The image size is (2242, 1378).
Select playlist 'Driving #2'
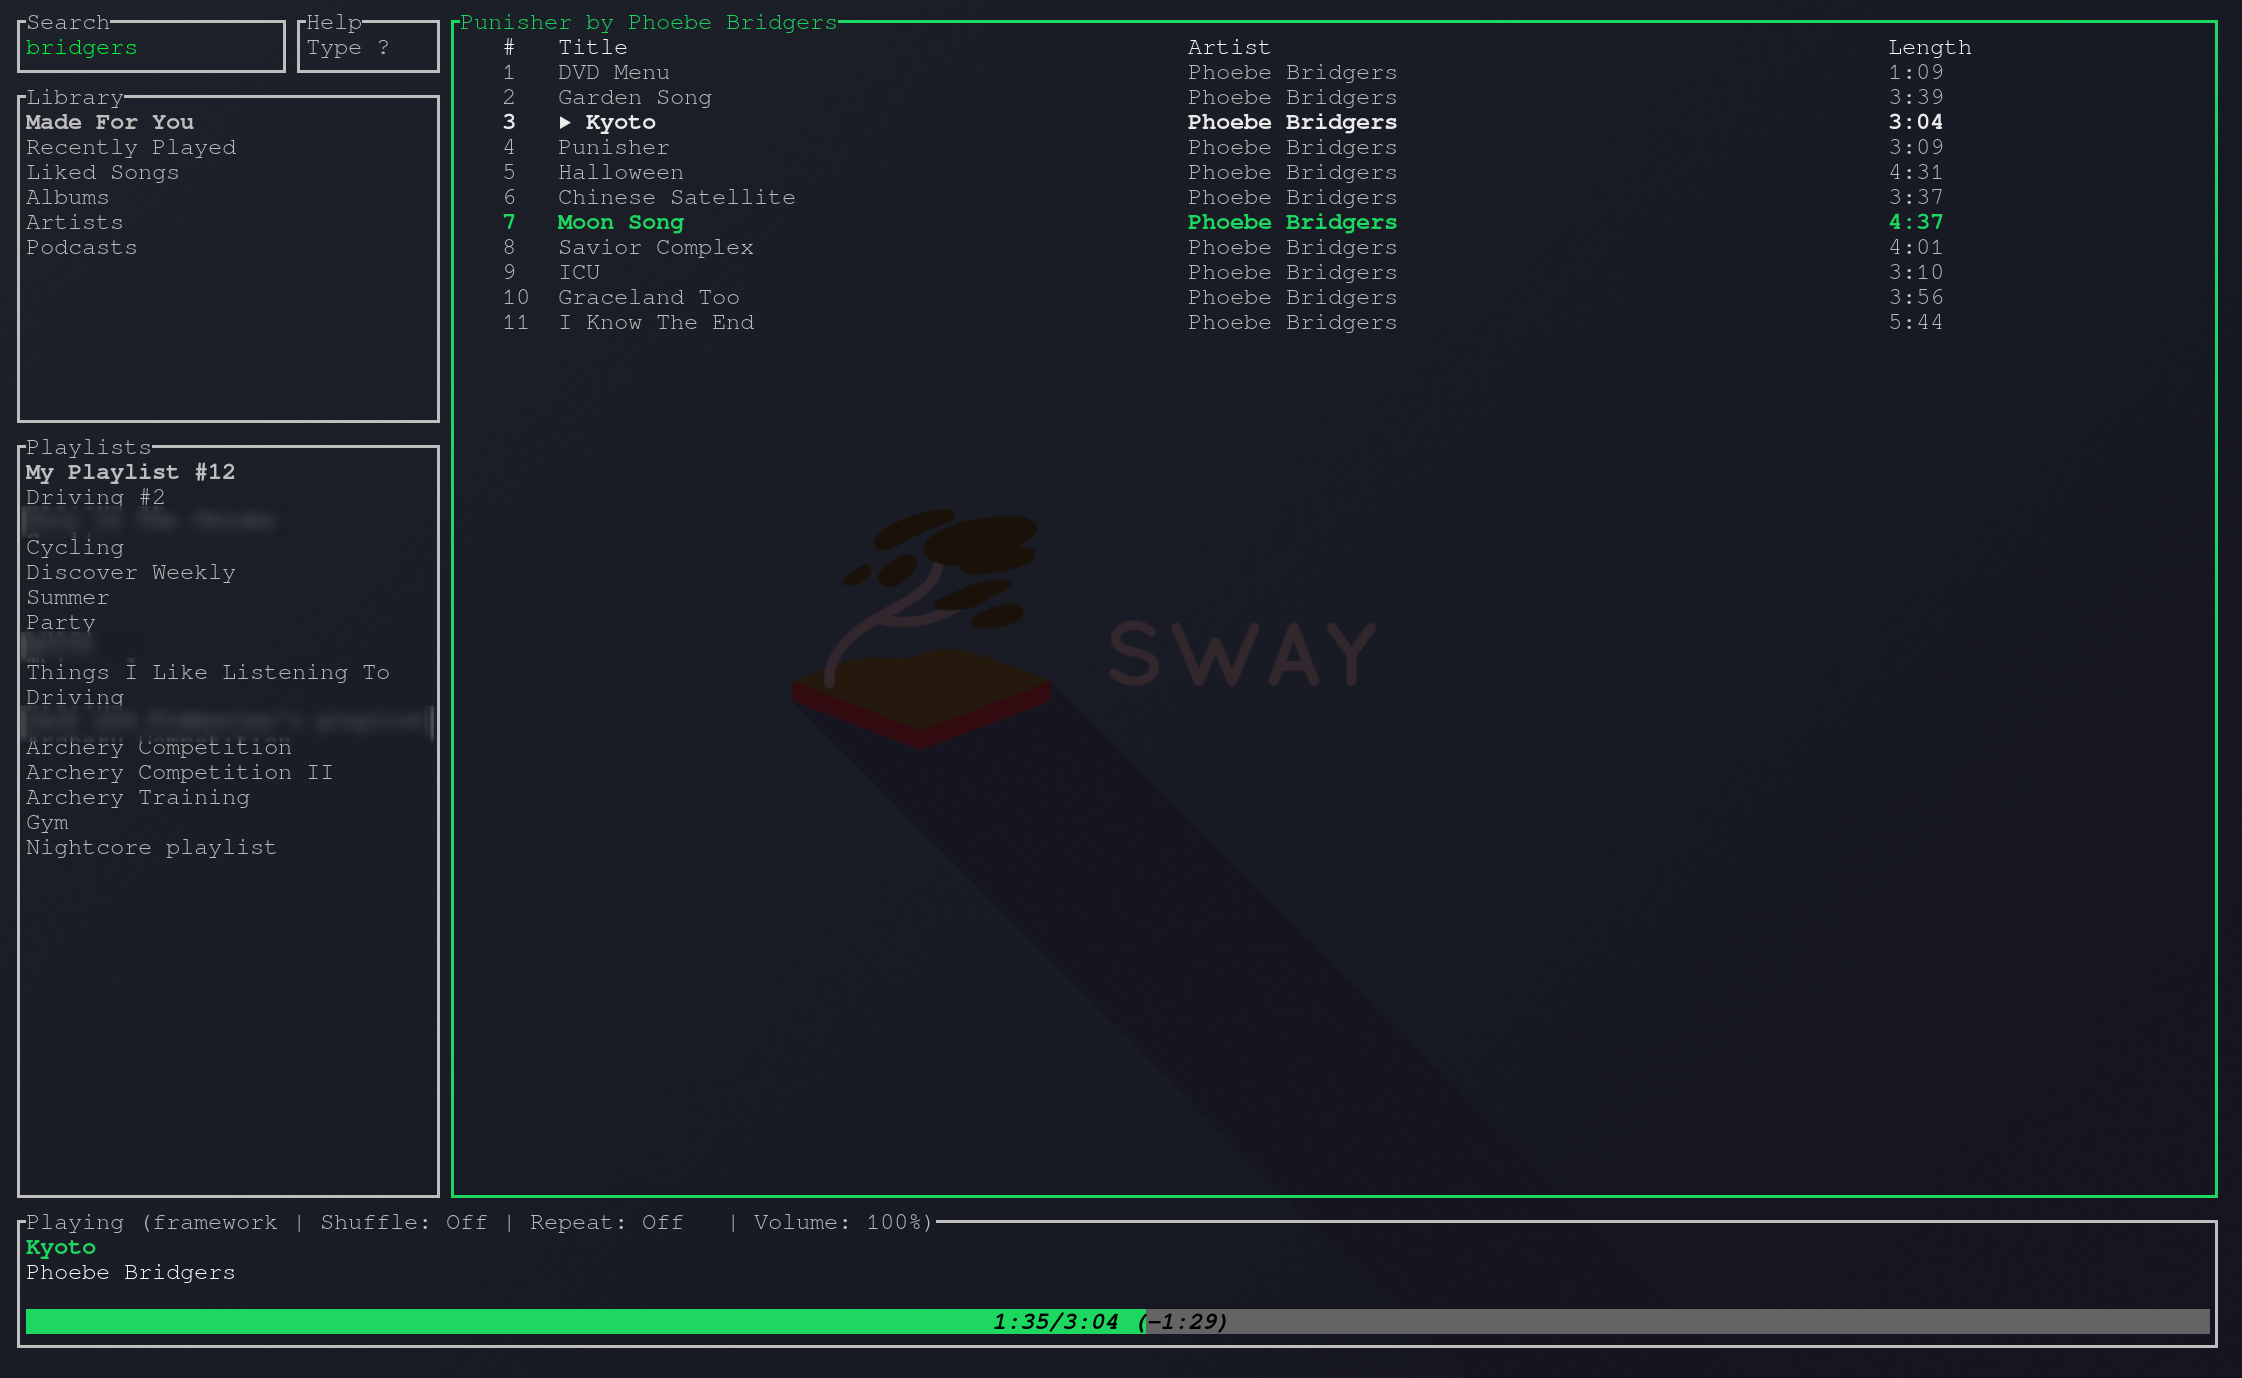click(x=96, y=497)
